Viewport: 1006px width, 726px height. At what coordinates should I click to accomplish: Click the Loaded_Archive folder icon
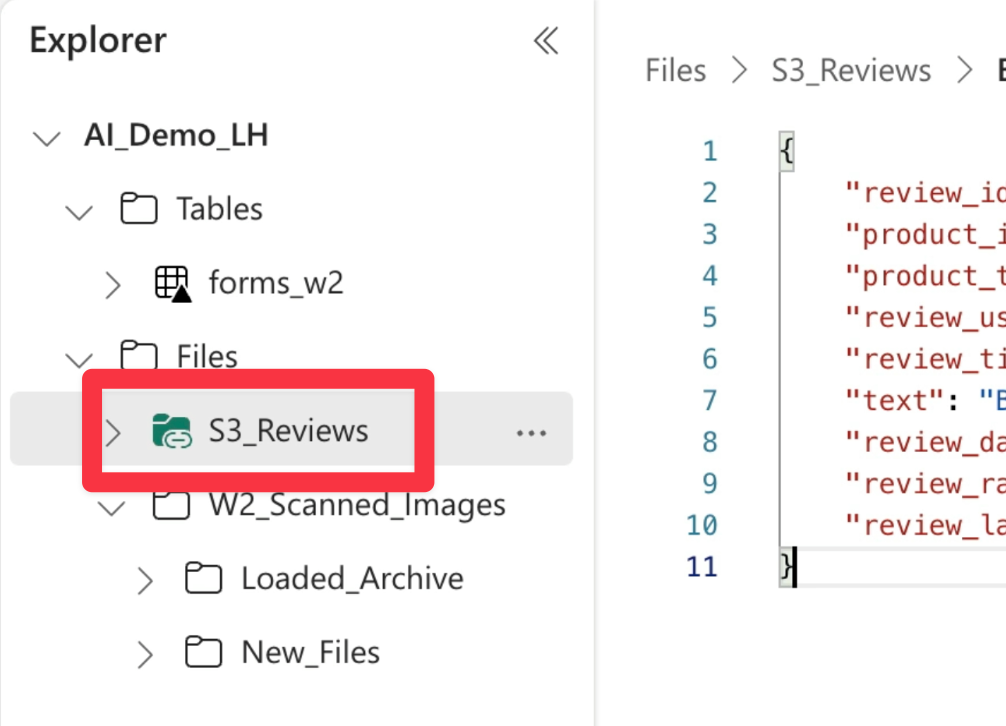(x=204, y=579)
